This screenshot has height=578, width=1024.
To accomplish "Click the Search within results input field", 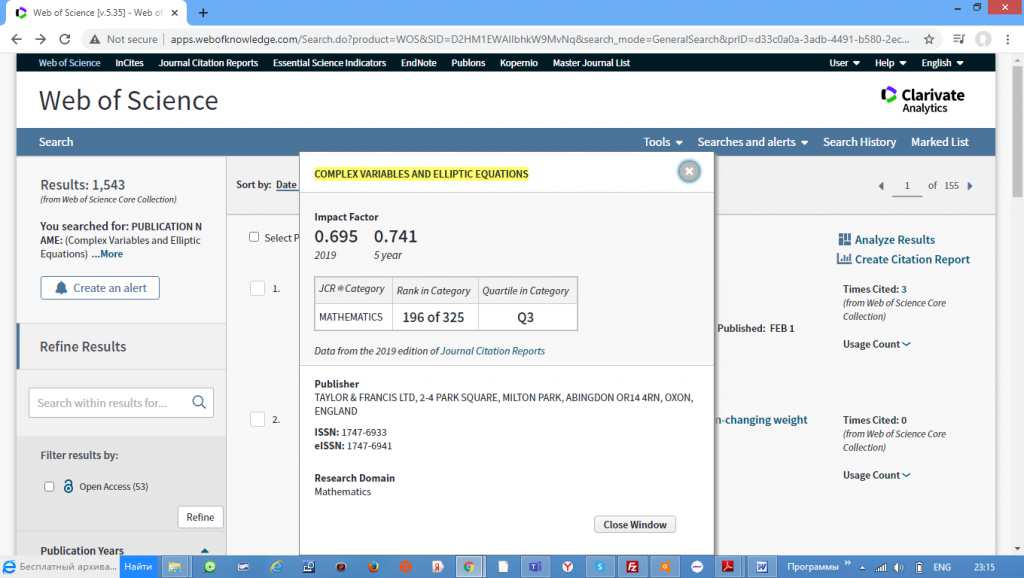I will [x=108, y=403].
